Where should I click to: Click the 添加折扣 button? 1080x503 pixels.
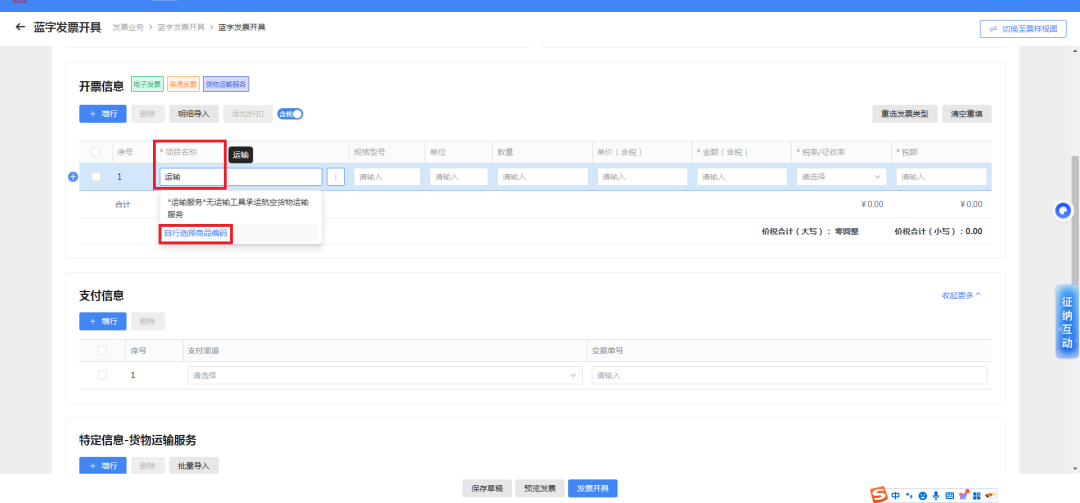(x=248, y=114)
